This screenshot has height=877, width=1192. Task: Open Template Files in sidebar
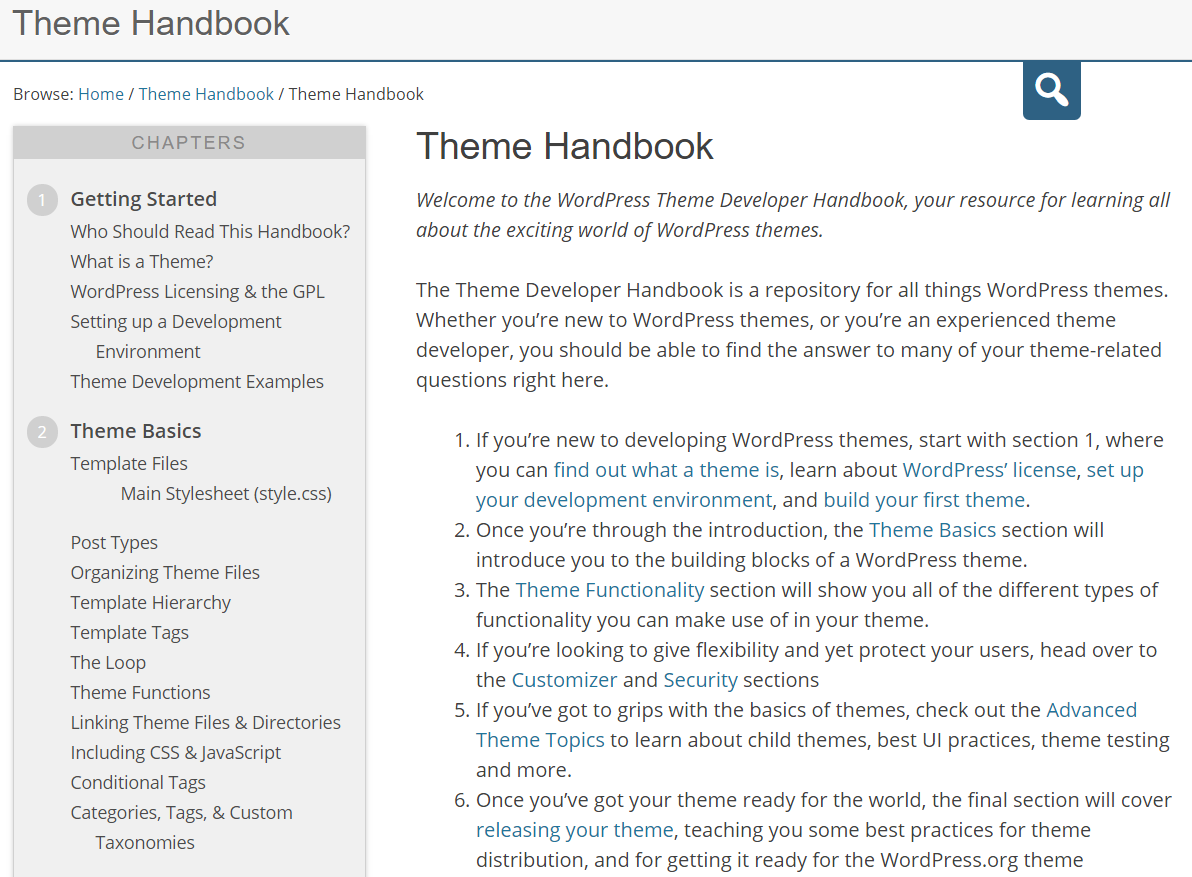tap(129, 464)
